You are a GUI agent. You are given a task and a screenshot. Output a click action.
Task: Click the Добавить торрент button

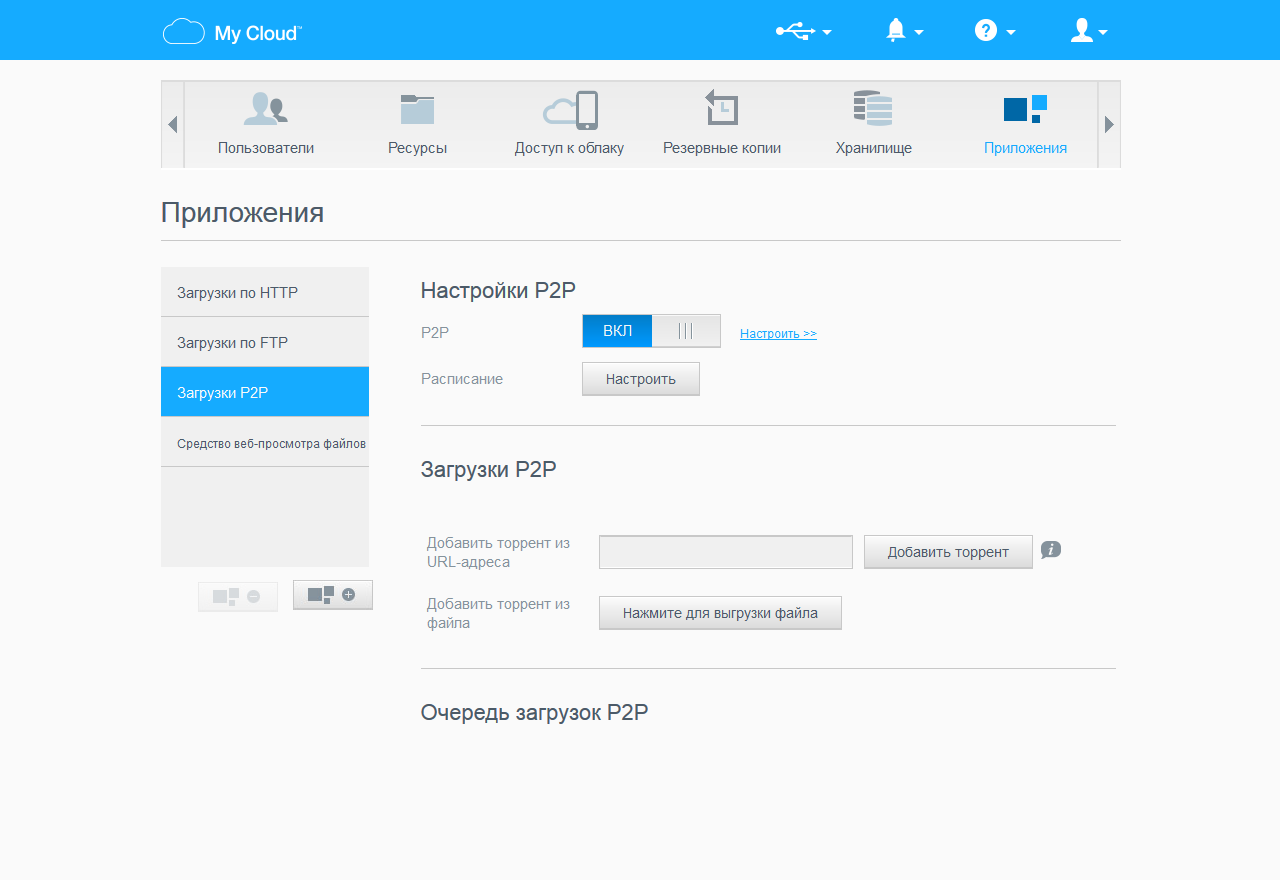pyautogui.click(x=948, y=552)
